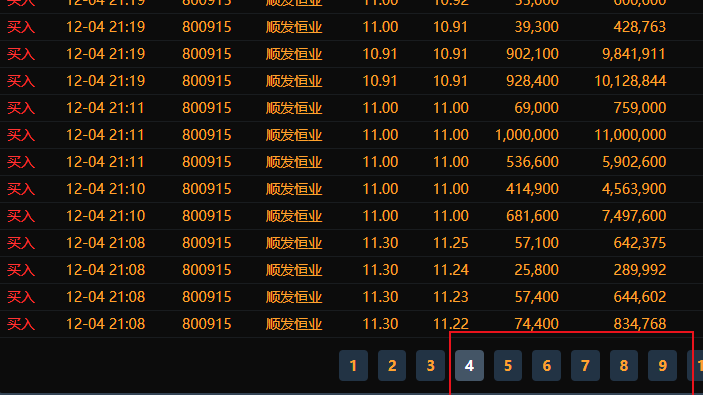Viewport: 703px width, 395px height.
Task: Click the 买入 label in the 834,768 row
Action: [x=21, y=324]
